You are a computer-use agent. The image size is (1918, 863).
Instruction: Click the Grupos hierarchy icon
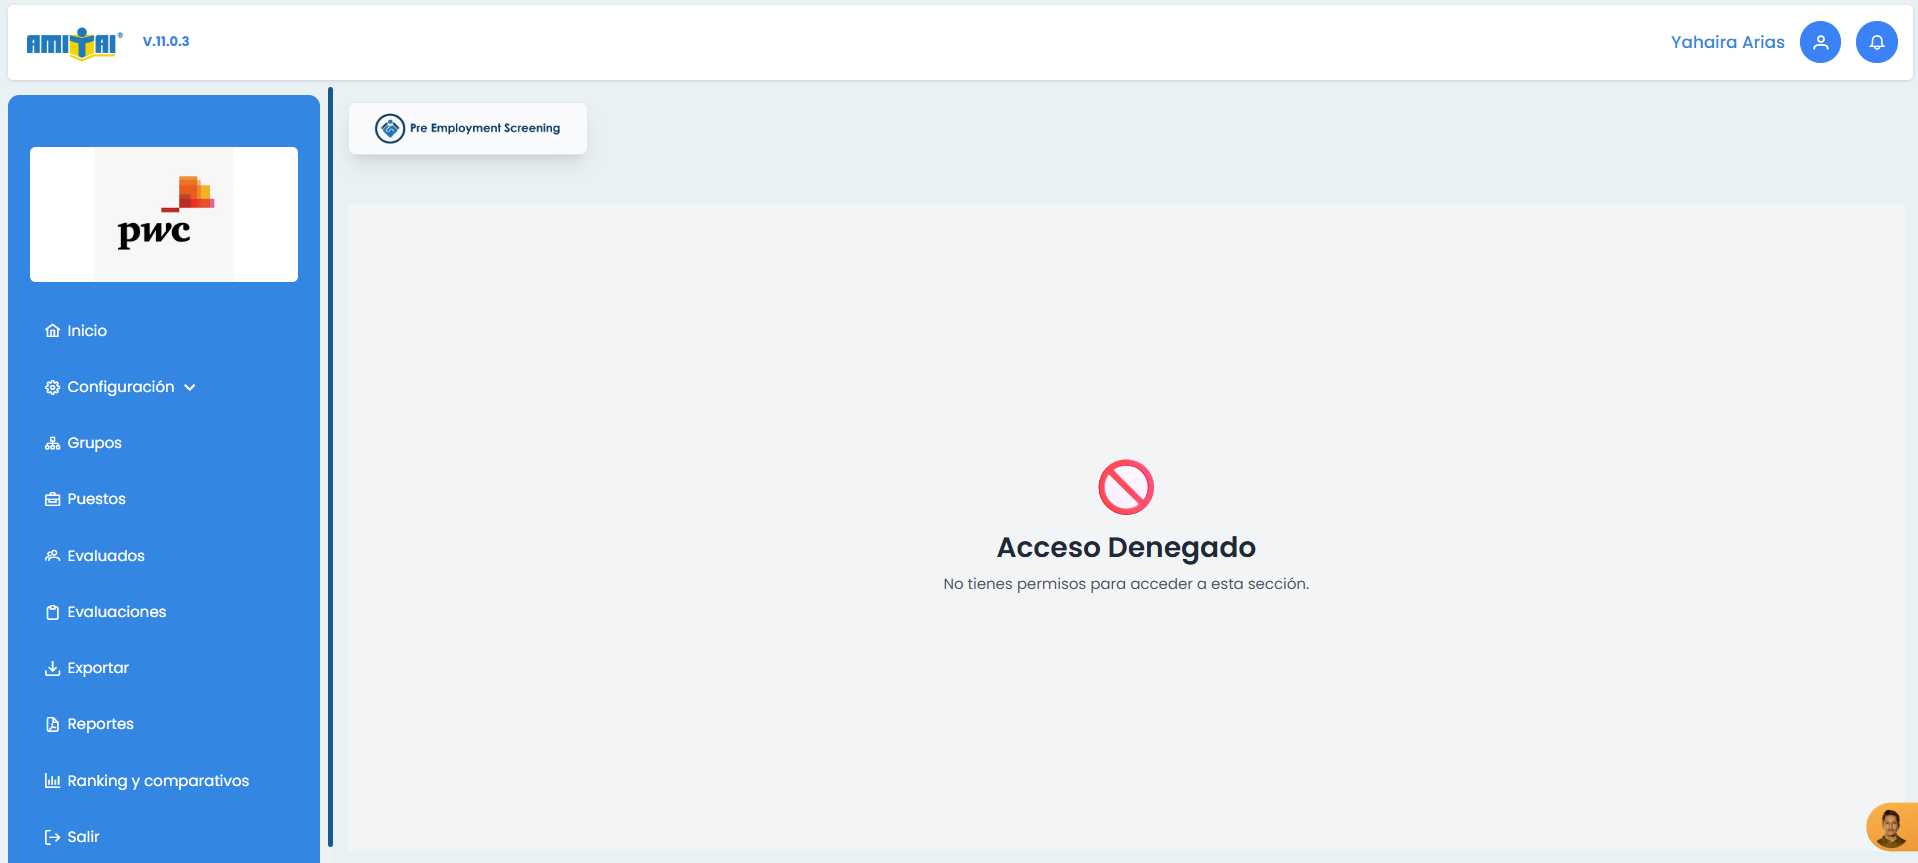[x=52, y=443]
